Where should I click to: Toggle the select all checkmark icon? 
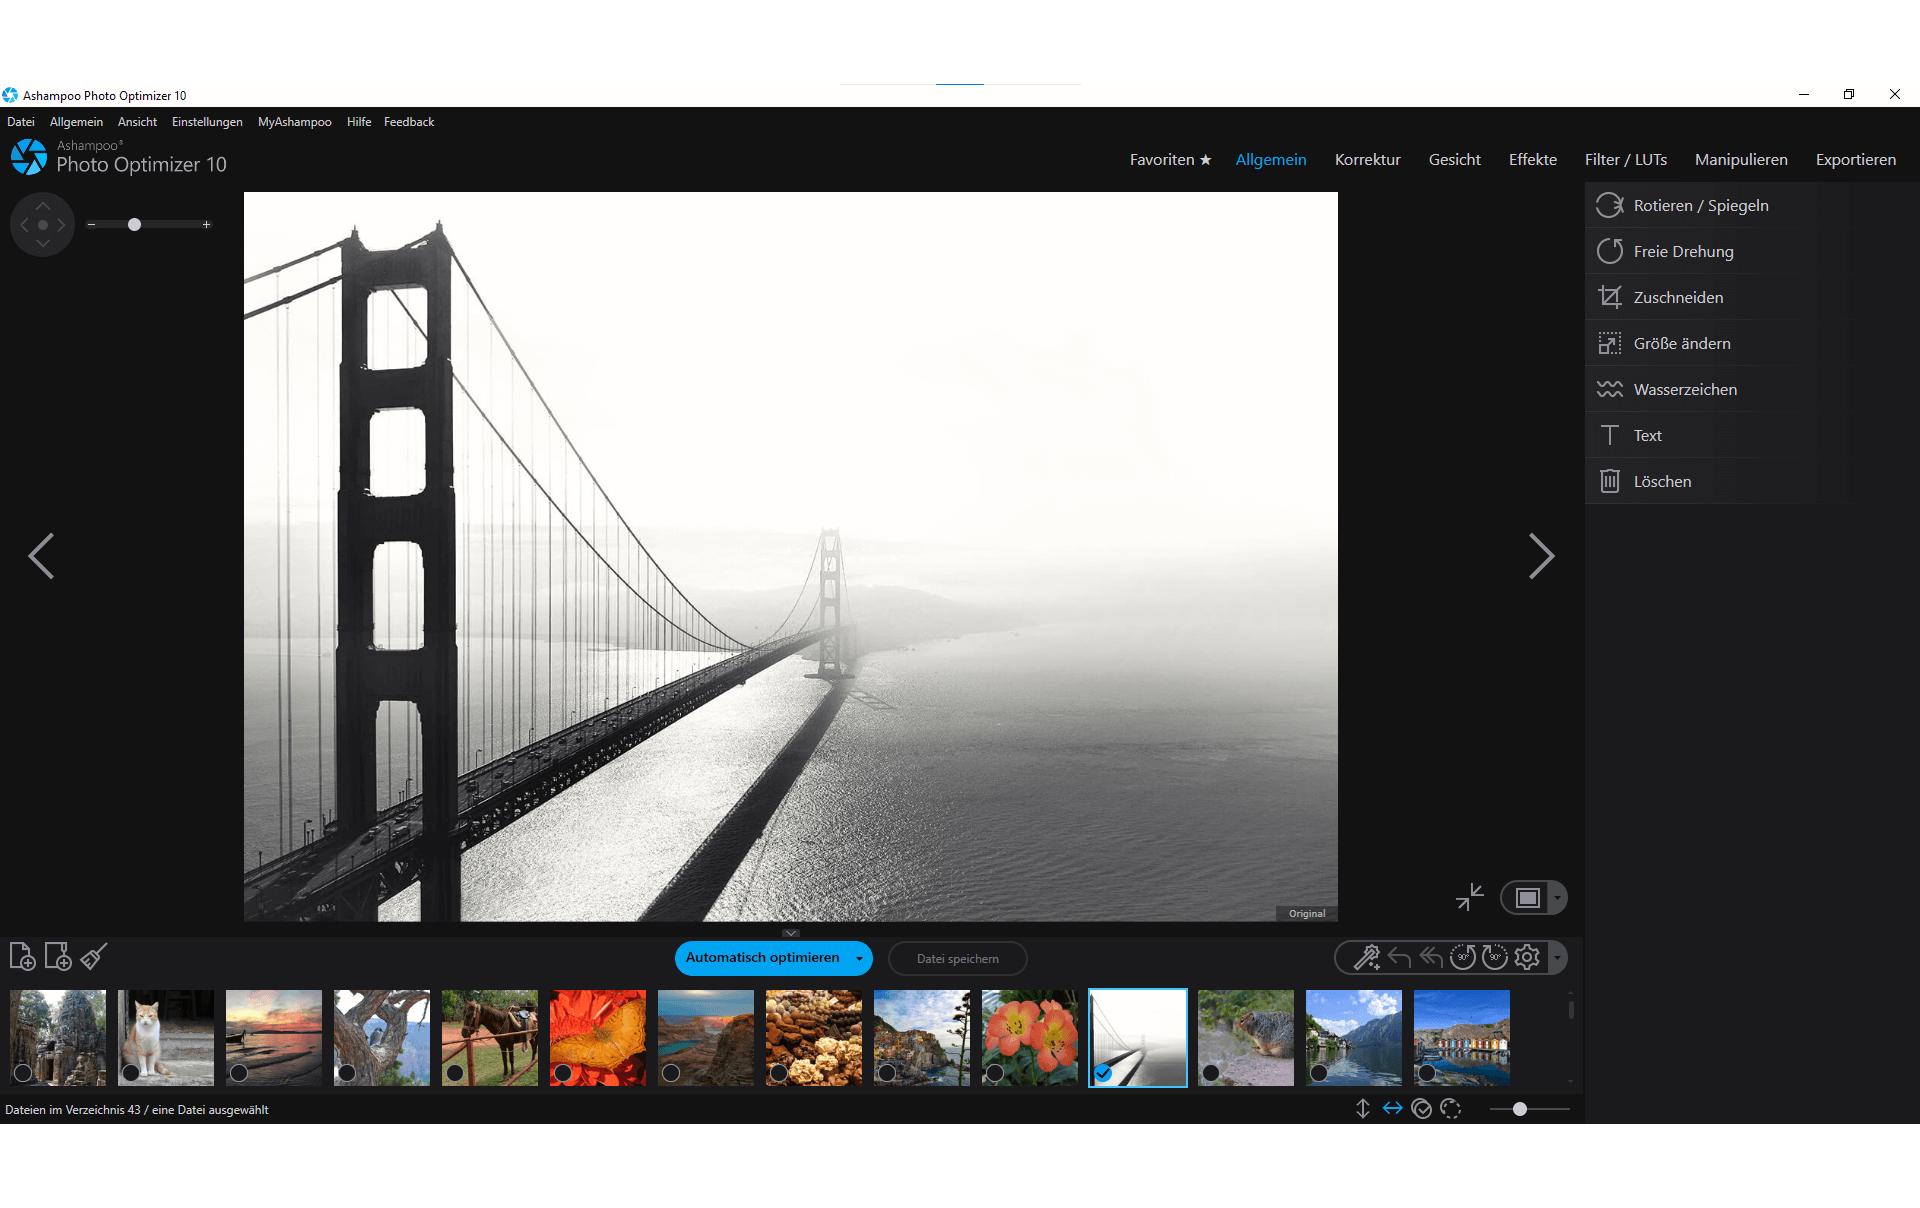click(x=1422, y=1109)
